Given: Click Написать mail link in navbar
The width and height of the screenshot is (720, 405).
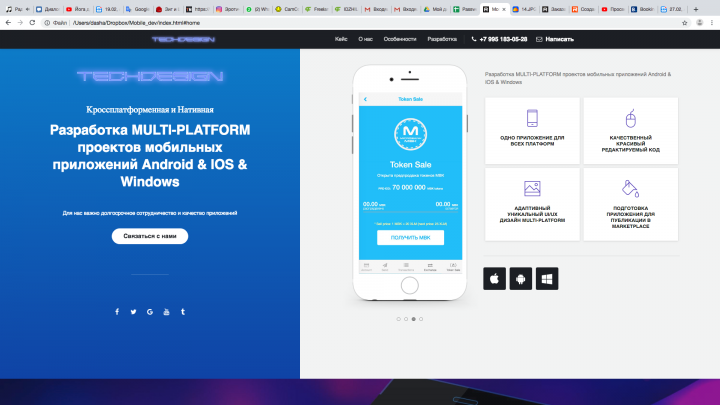Looking at the screenshot, I should coord(555,39).
